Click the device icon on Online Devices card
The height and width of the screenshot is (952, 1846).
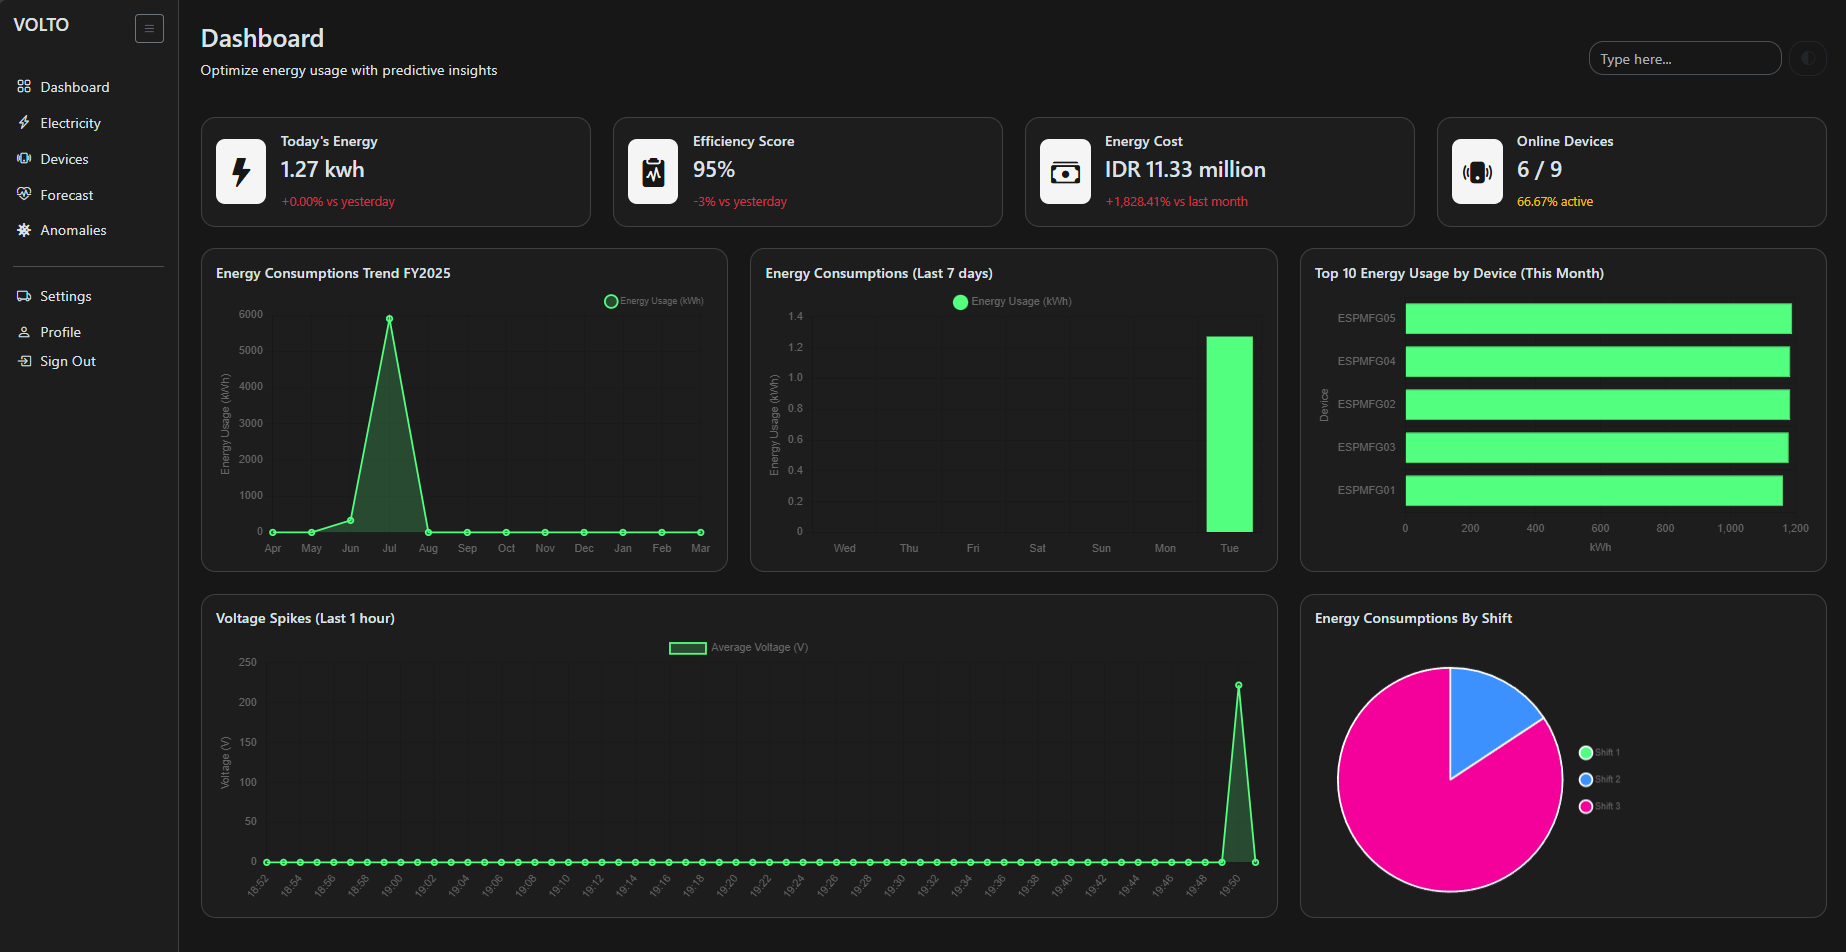tap(1477, 171)
